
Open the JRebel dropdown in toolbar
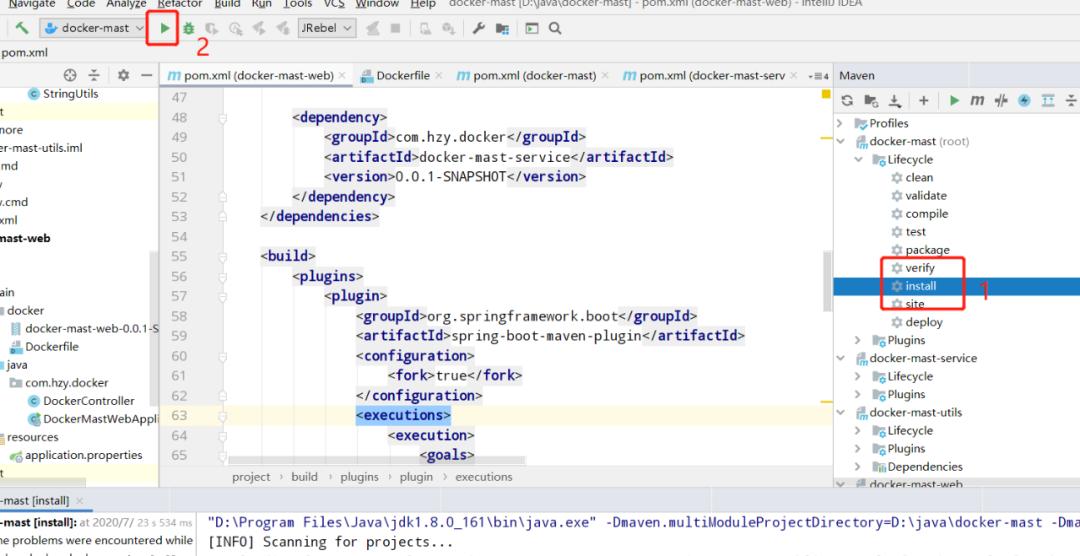point(326,28)
